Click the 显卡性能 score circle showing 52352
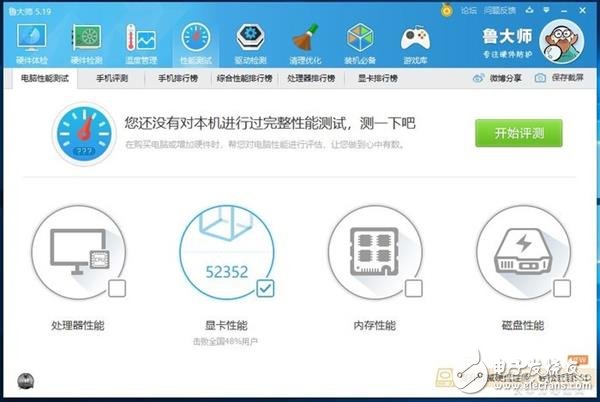This screenshot has height=402, width=600. 227,252
